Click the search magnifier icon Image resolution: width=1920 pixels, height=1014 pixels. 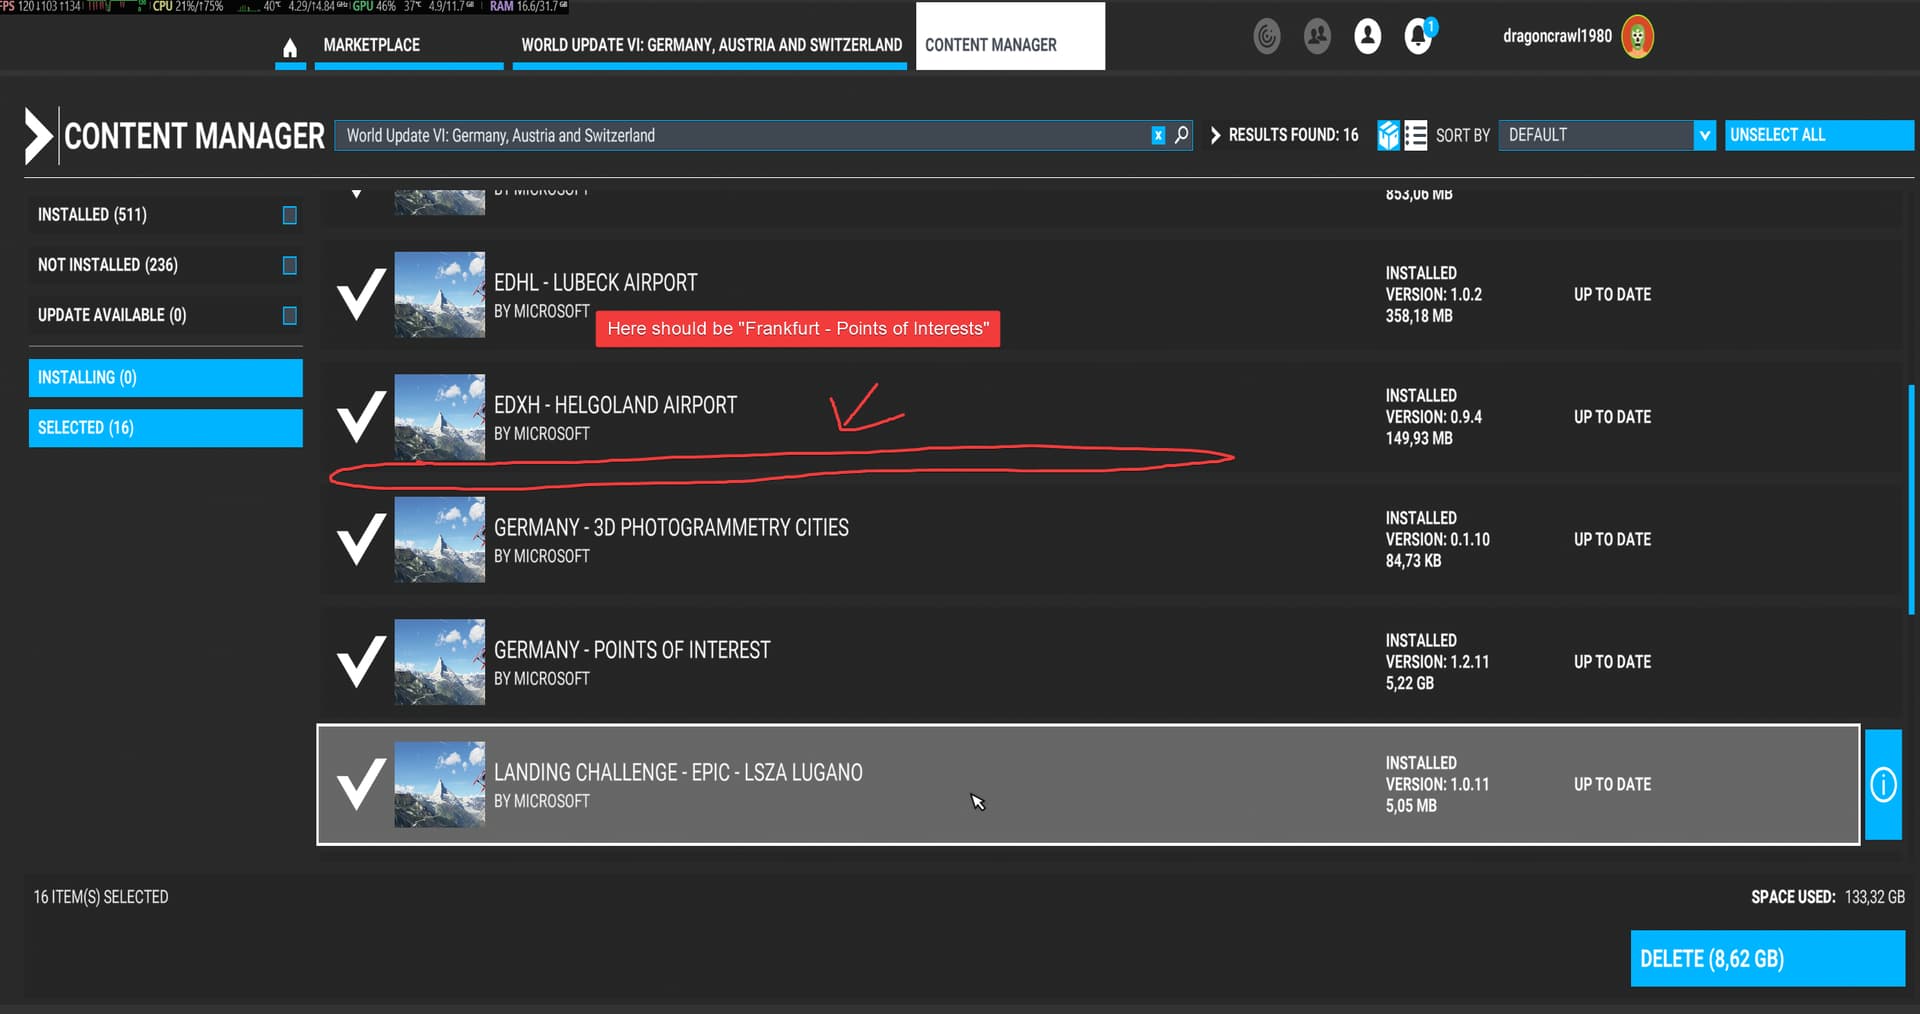[1182, 135]
